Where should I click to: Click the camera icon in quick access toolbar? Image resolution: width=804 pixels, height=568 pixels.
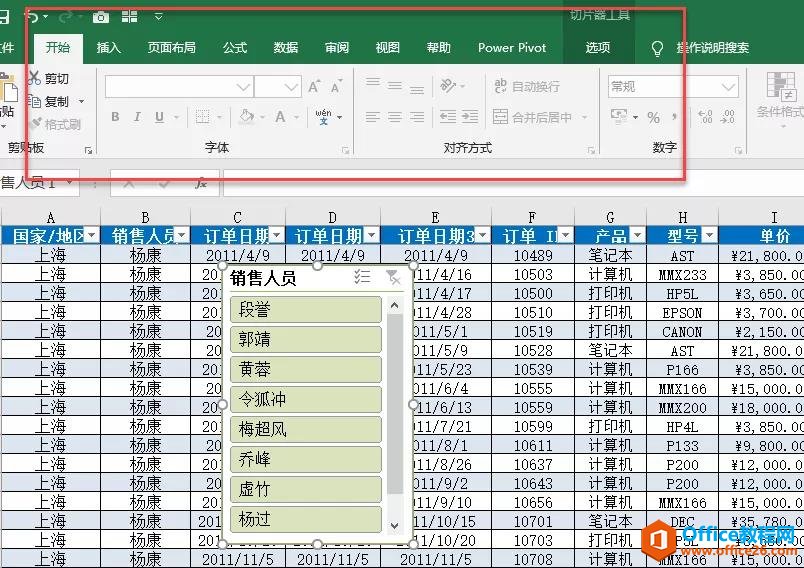click(x=100, y=16)
